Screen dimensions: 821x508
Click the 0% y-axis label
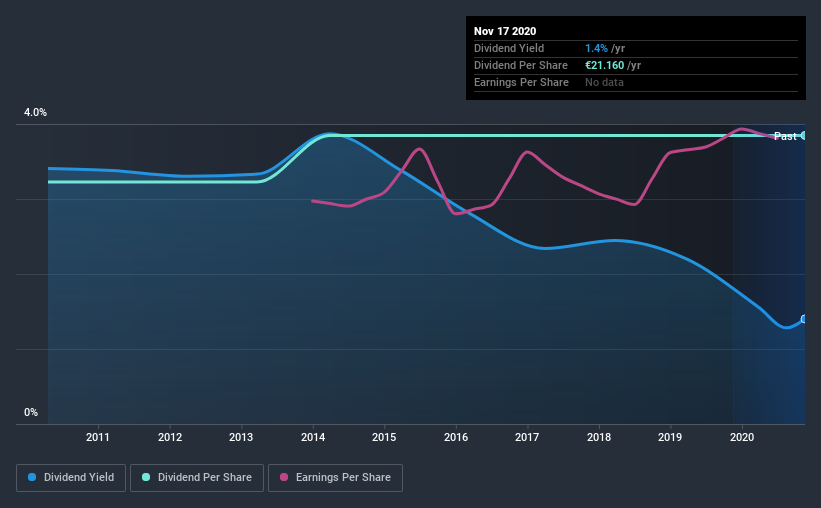[31, 413]
